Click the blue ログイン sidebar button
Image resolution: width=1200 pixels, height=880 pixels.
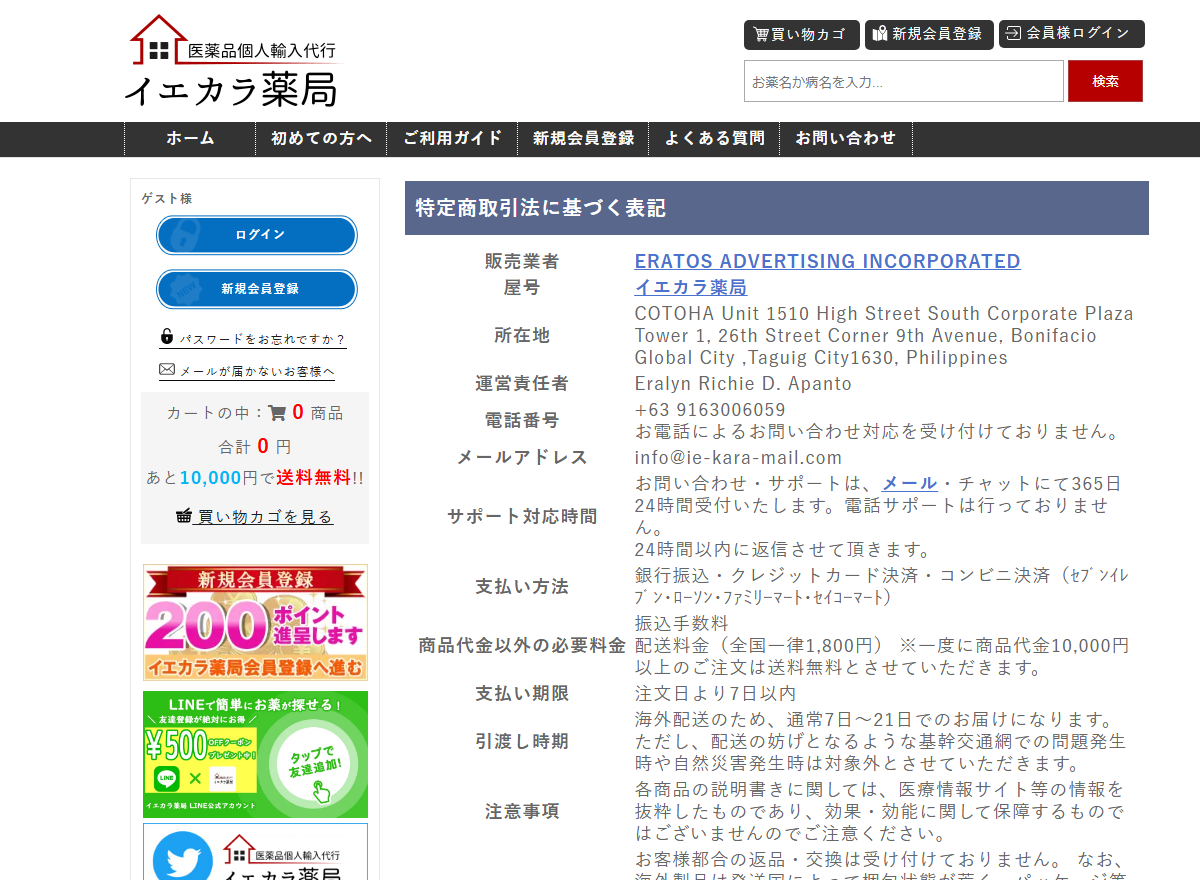257,235
